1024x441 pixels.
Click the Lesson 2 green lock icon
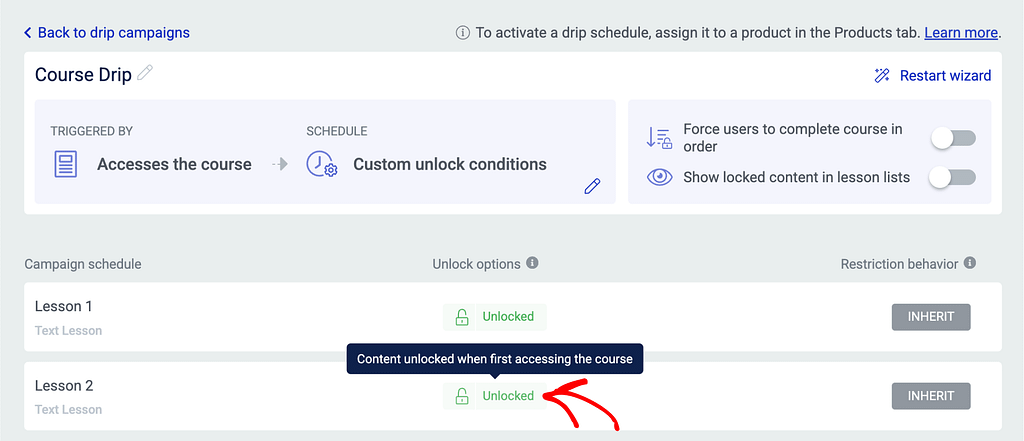tap(461, 396)
